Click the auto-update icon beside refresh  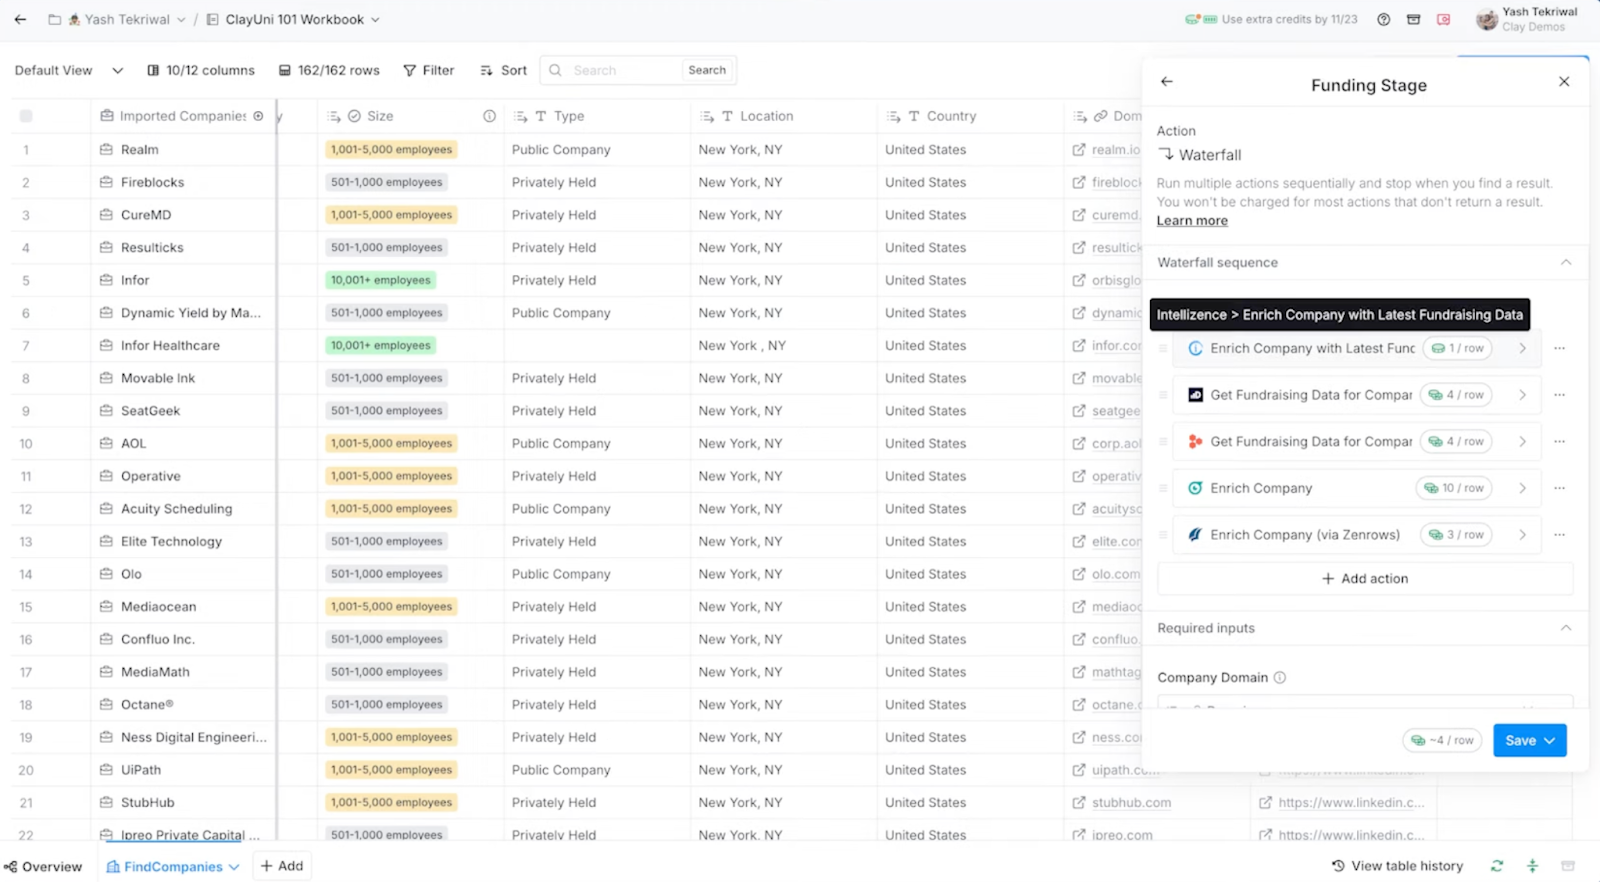[x=1532, y=866]
